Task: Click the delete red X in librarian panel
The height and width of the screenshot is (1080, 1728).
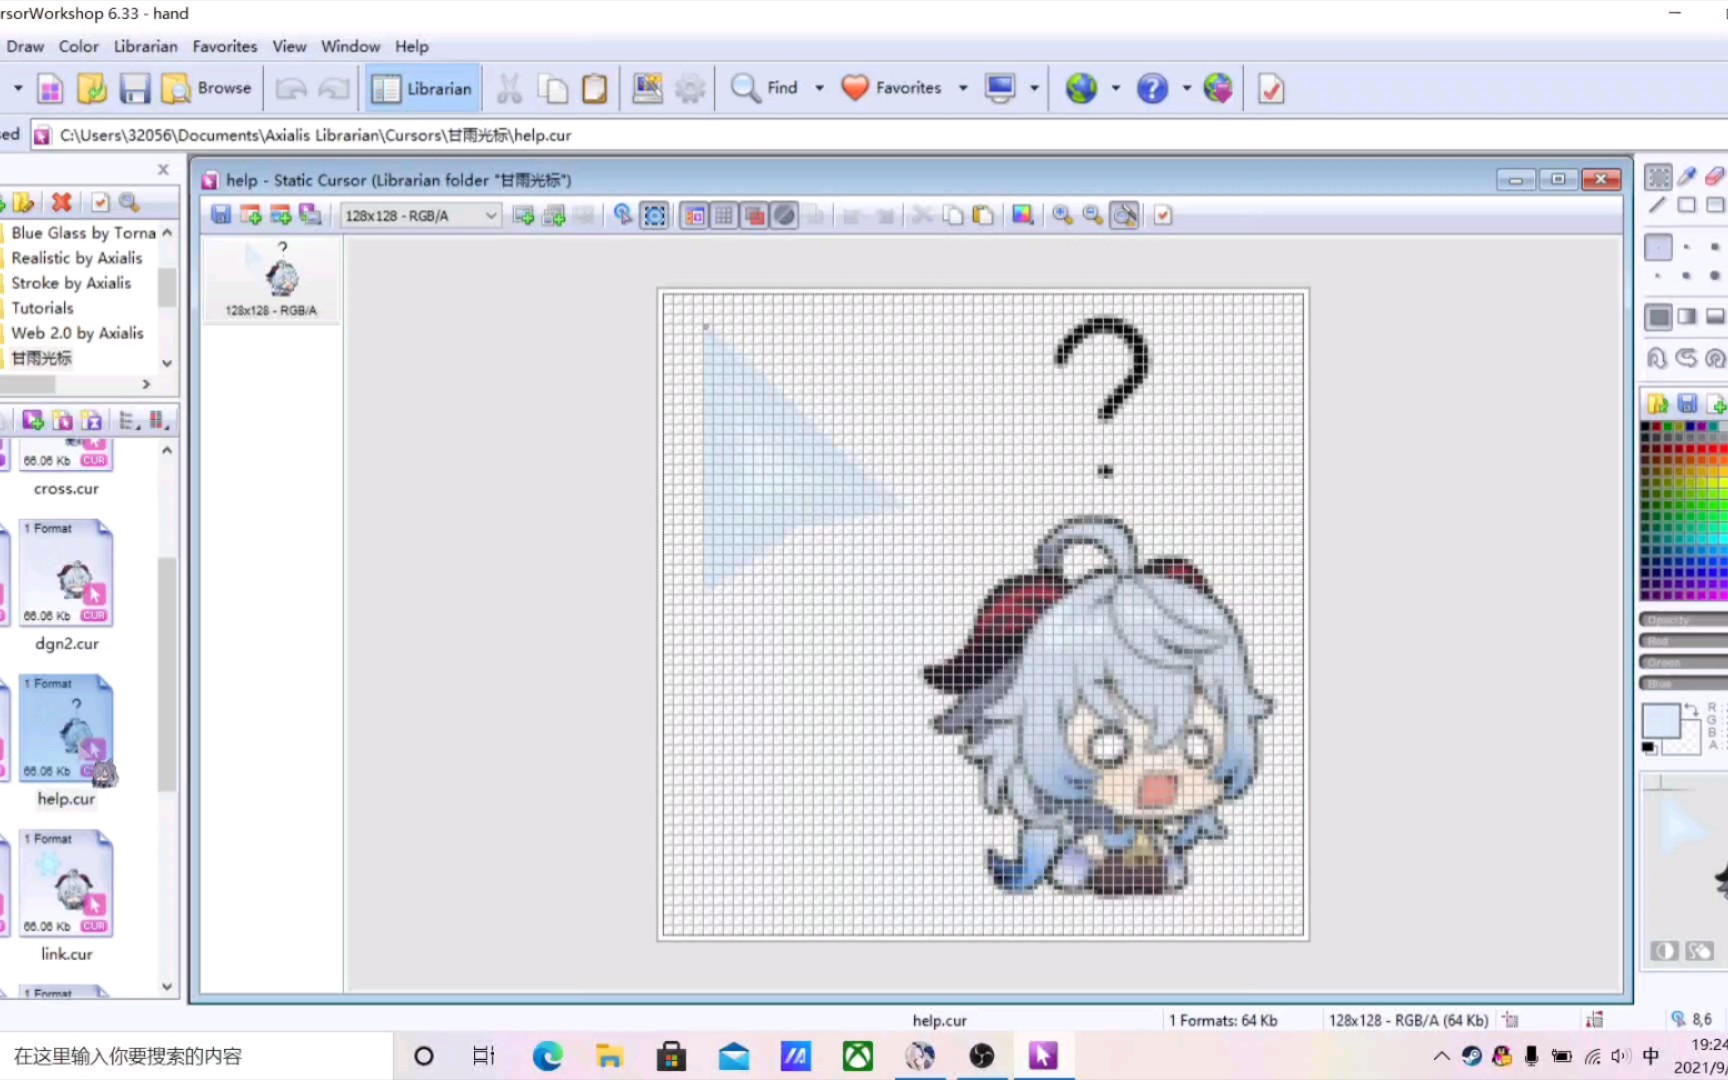Action: 62,202
